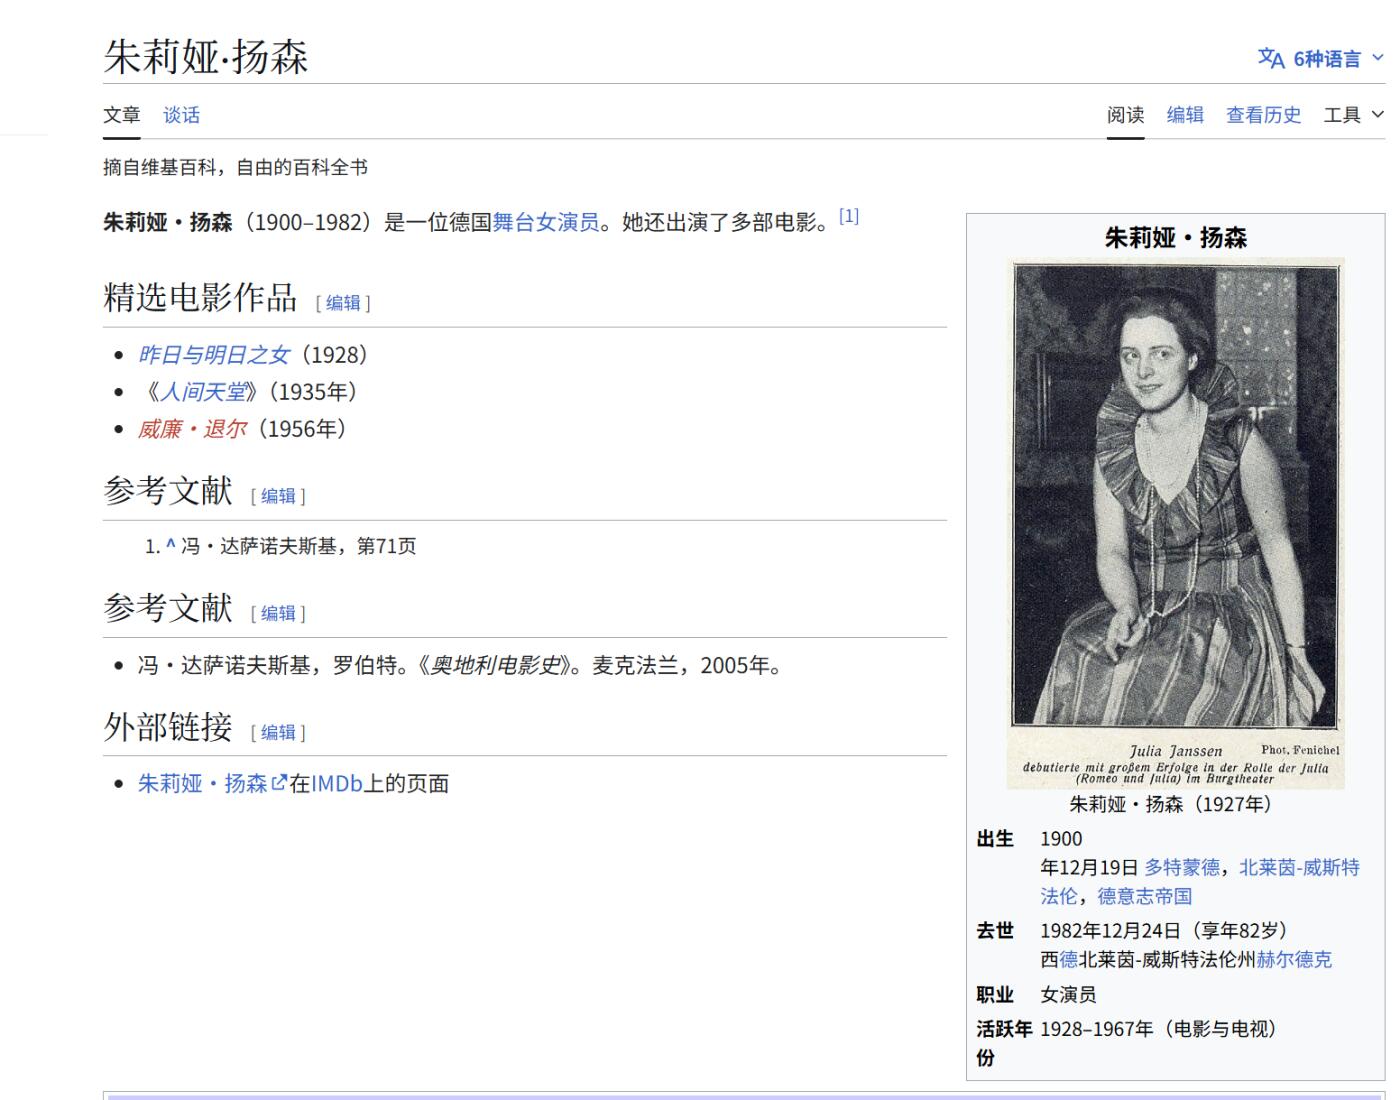Image resolution: width=1400 pixels, height=1100 pixels.
Task: Switch to the 谈话 tab
Action: pos(181,115)
